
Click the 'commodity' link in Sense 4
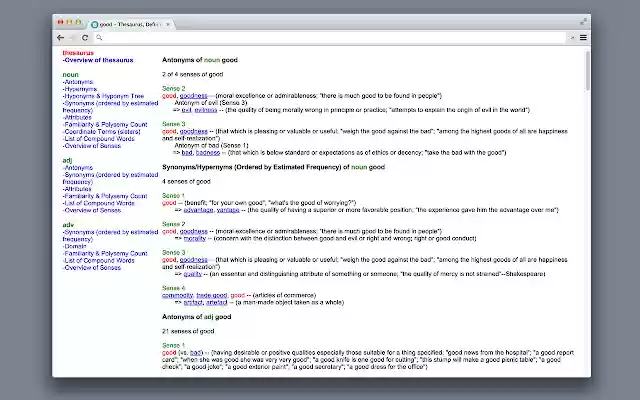pos(178,296)
